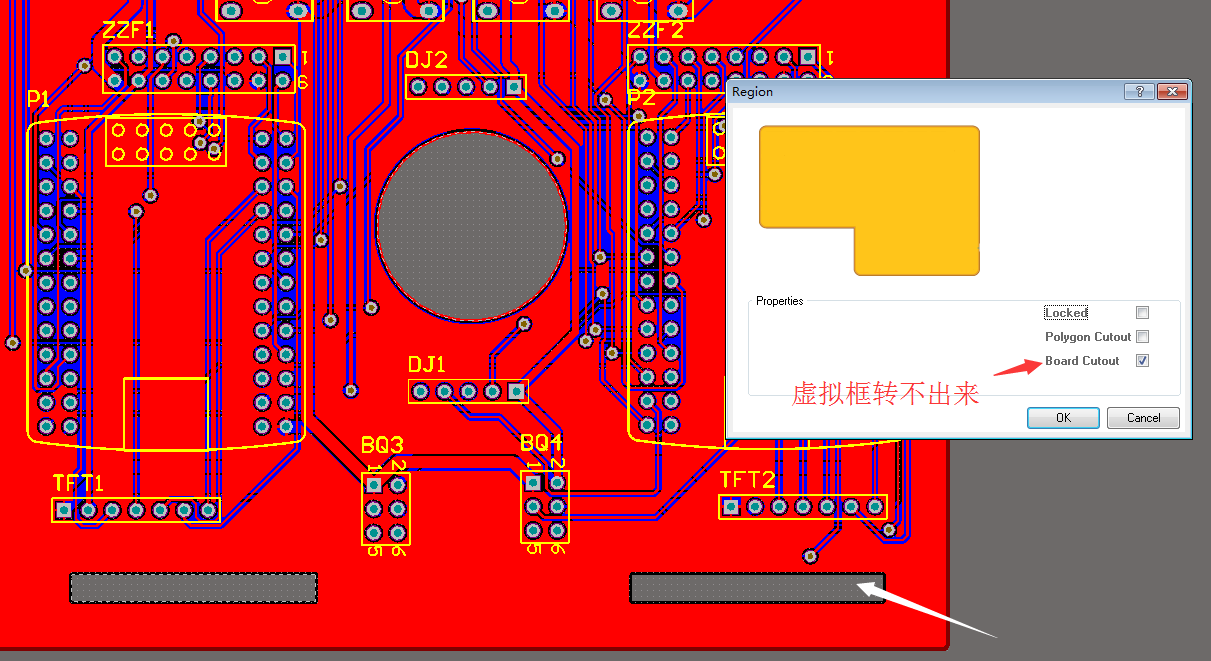The height and width of the screenshot is (661, 1211).
Task: Click the help question mark button in Region dialog
Action: click(x=1139, y=92)
